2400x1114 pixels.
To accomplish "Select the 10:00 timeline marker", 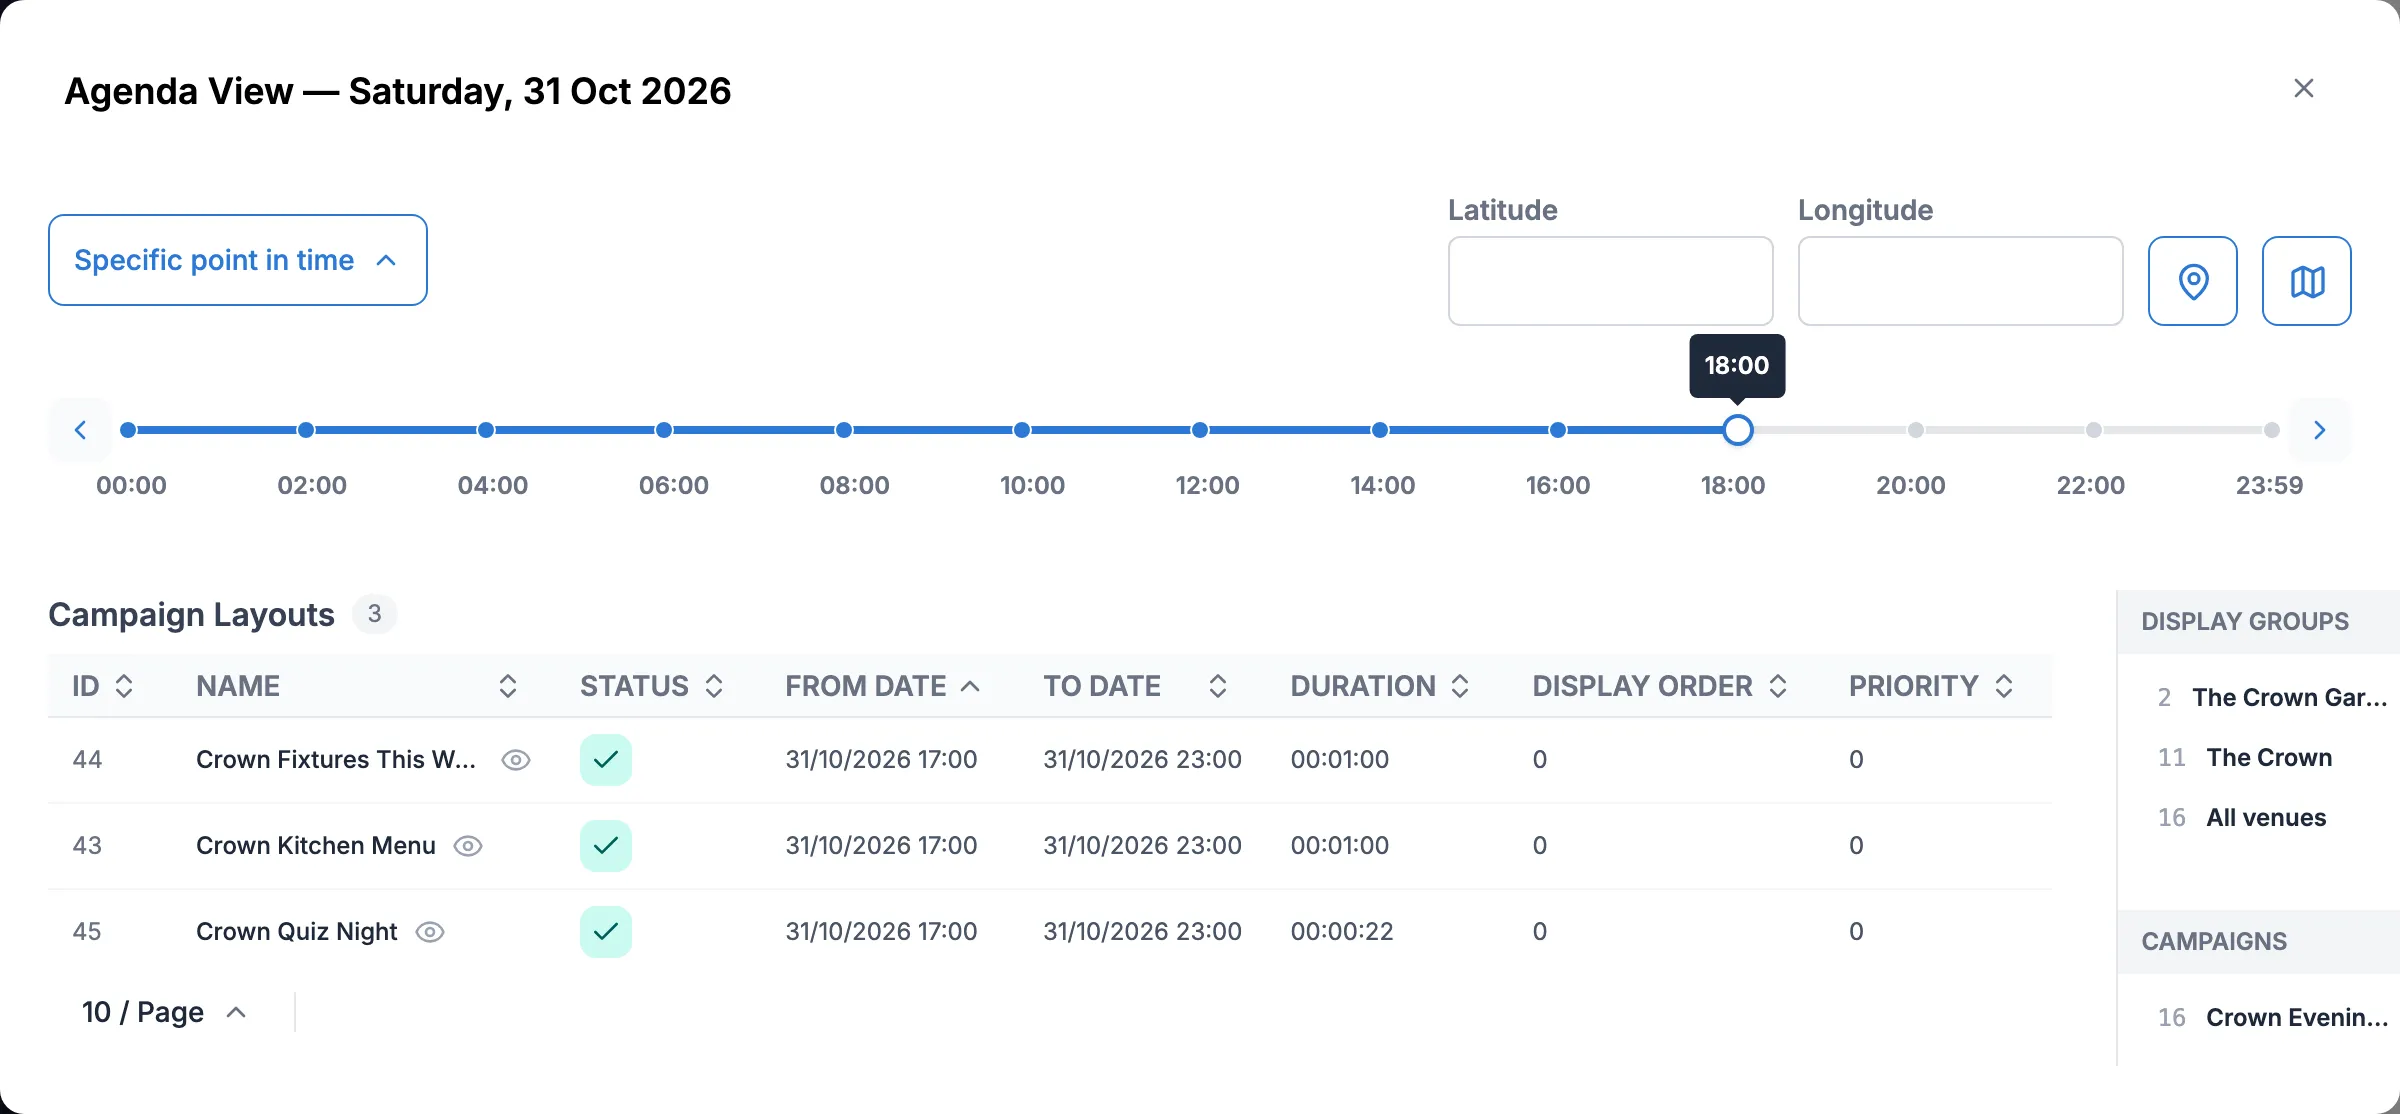I will pyautogui.click(x=1022, y=430).
